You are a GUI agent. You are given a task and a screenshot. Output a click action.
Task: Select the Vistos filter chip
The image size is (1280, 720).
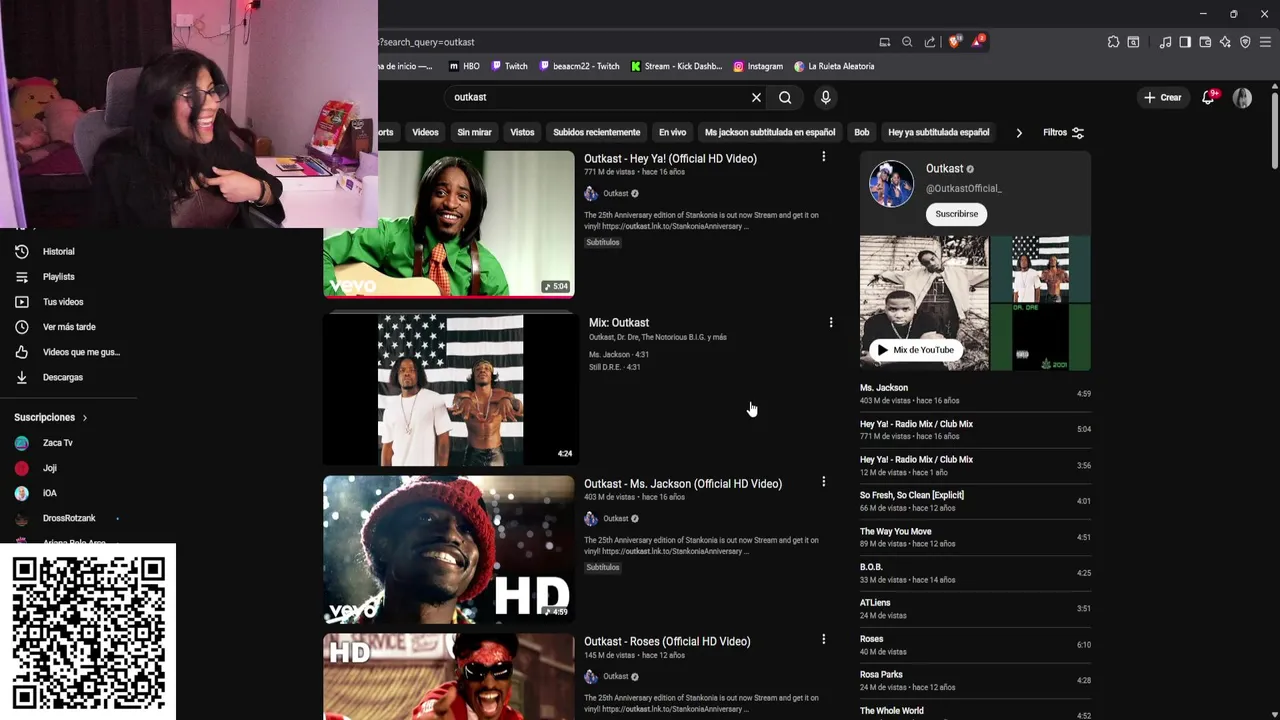pyautogui.click(x=522, y=132)
